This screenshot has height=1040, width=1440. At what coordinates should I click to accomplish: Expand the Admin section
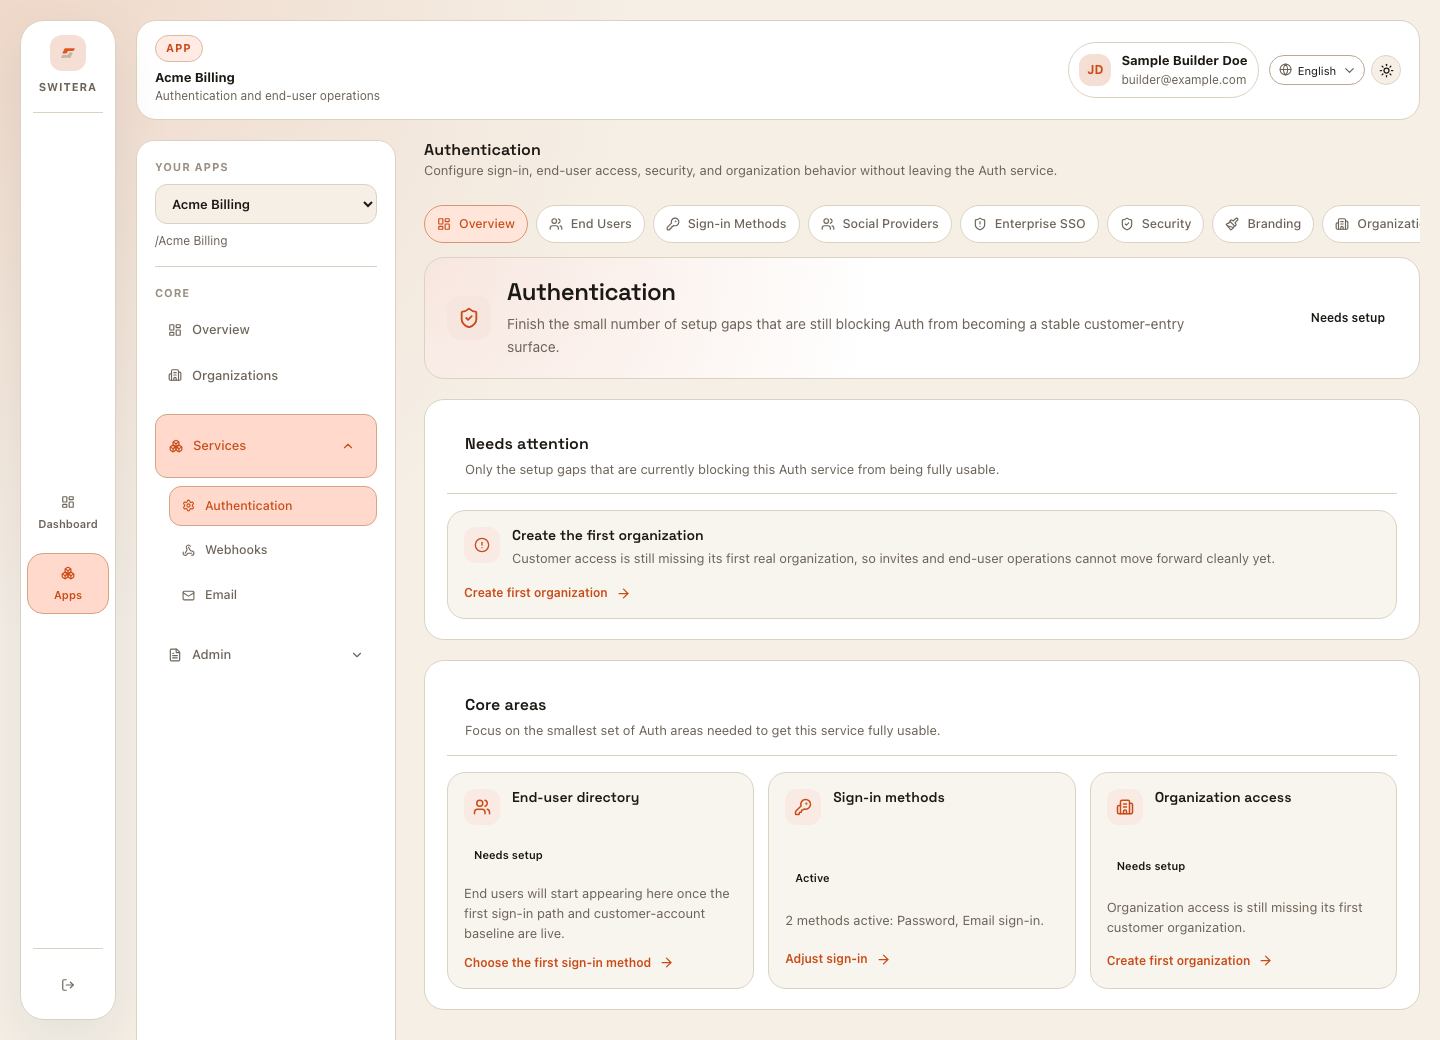266,655
